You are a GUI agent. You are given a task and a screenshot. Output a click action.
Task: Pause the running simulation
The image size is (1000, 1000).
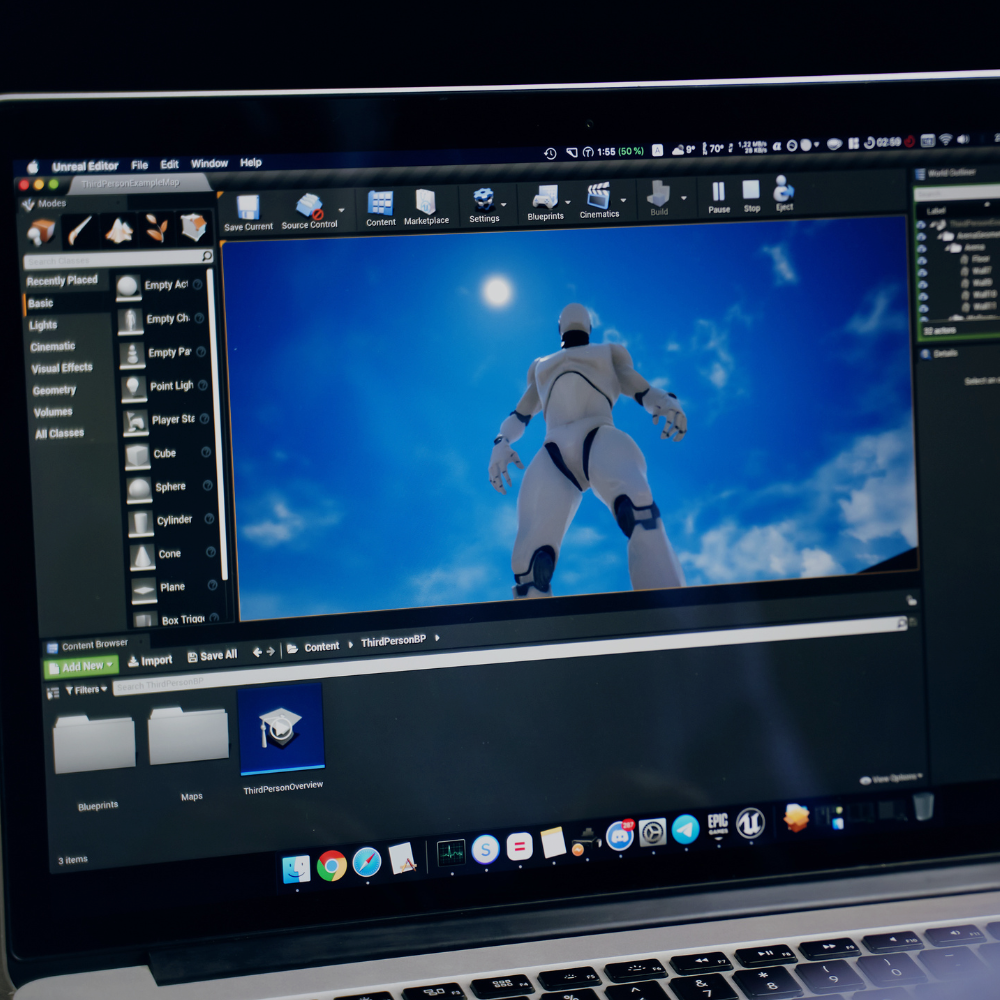pyautogui.click(x=718, y=191)
